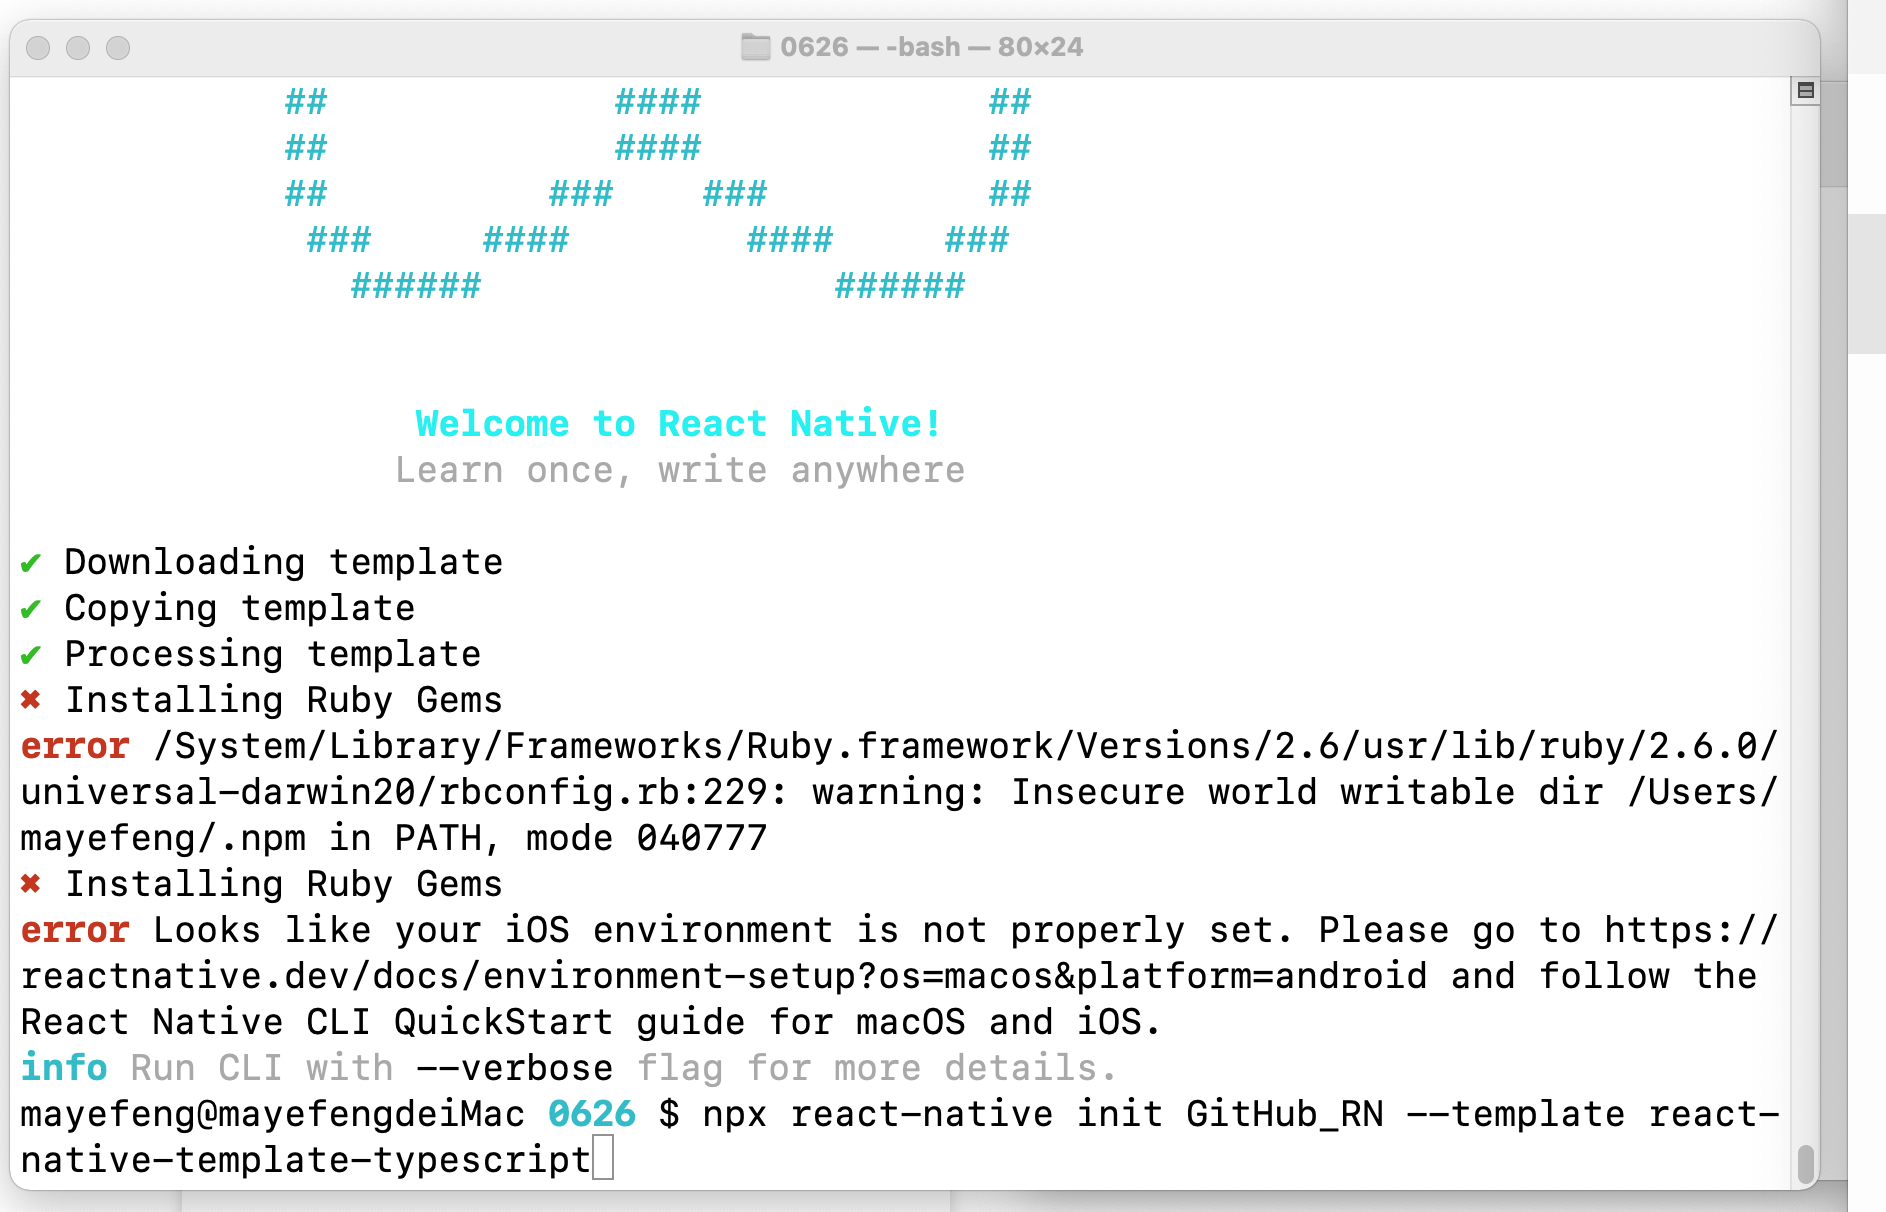The width and height of the screenshot is (1886, 1212).
Task: Click the "Learn once, write anywhere" tagline
Action: click(x=680, y=470)
